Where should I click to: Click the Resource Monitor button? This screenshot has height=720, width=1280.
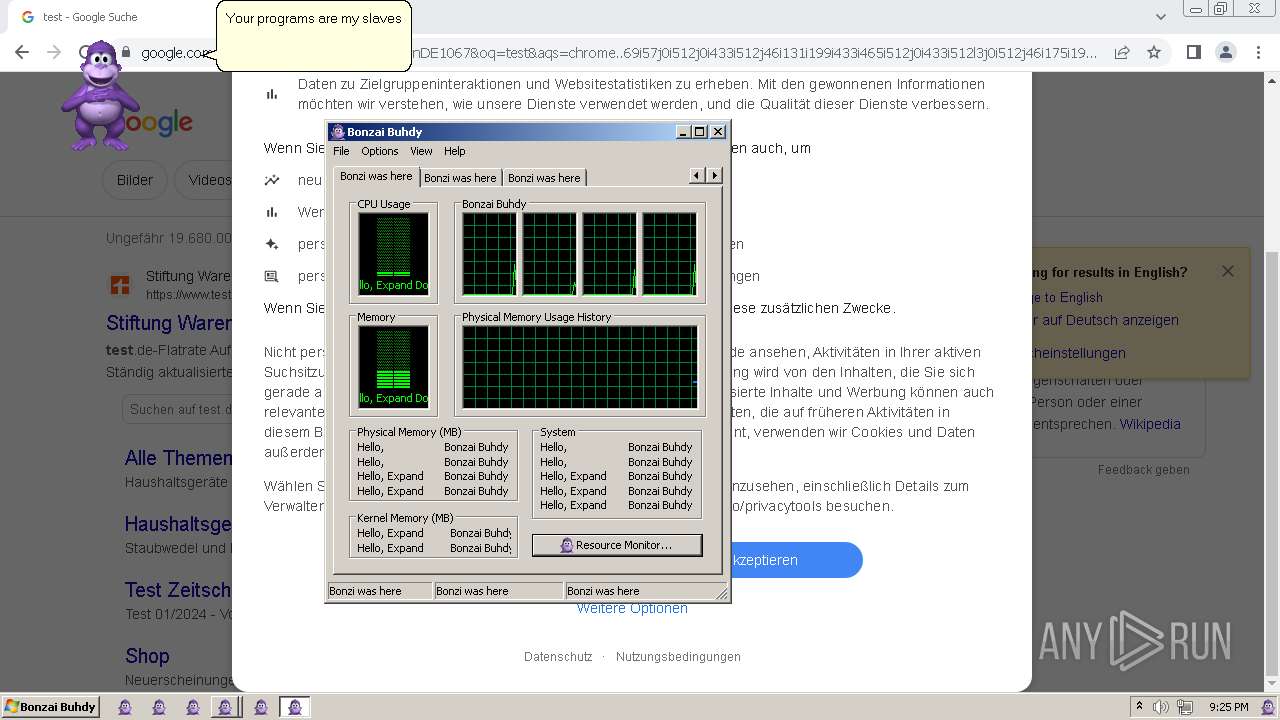[x=617, y=545]
